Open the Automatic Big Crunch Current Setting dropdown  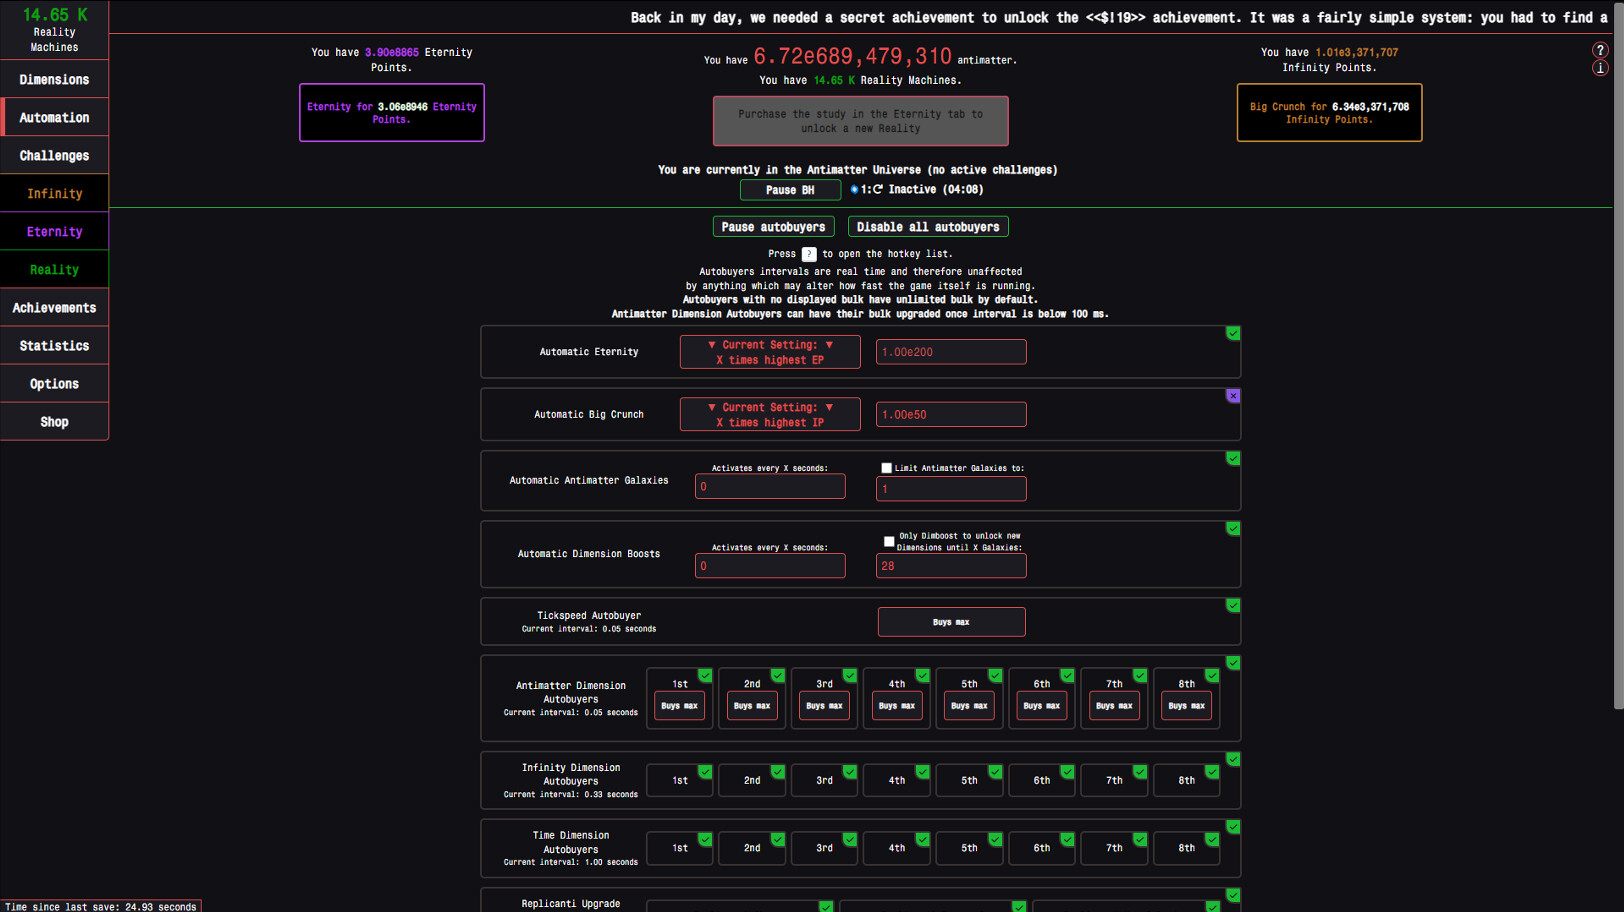point(770,414)
